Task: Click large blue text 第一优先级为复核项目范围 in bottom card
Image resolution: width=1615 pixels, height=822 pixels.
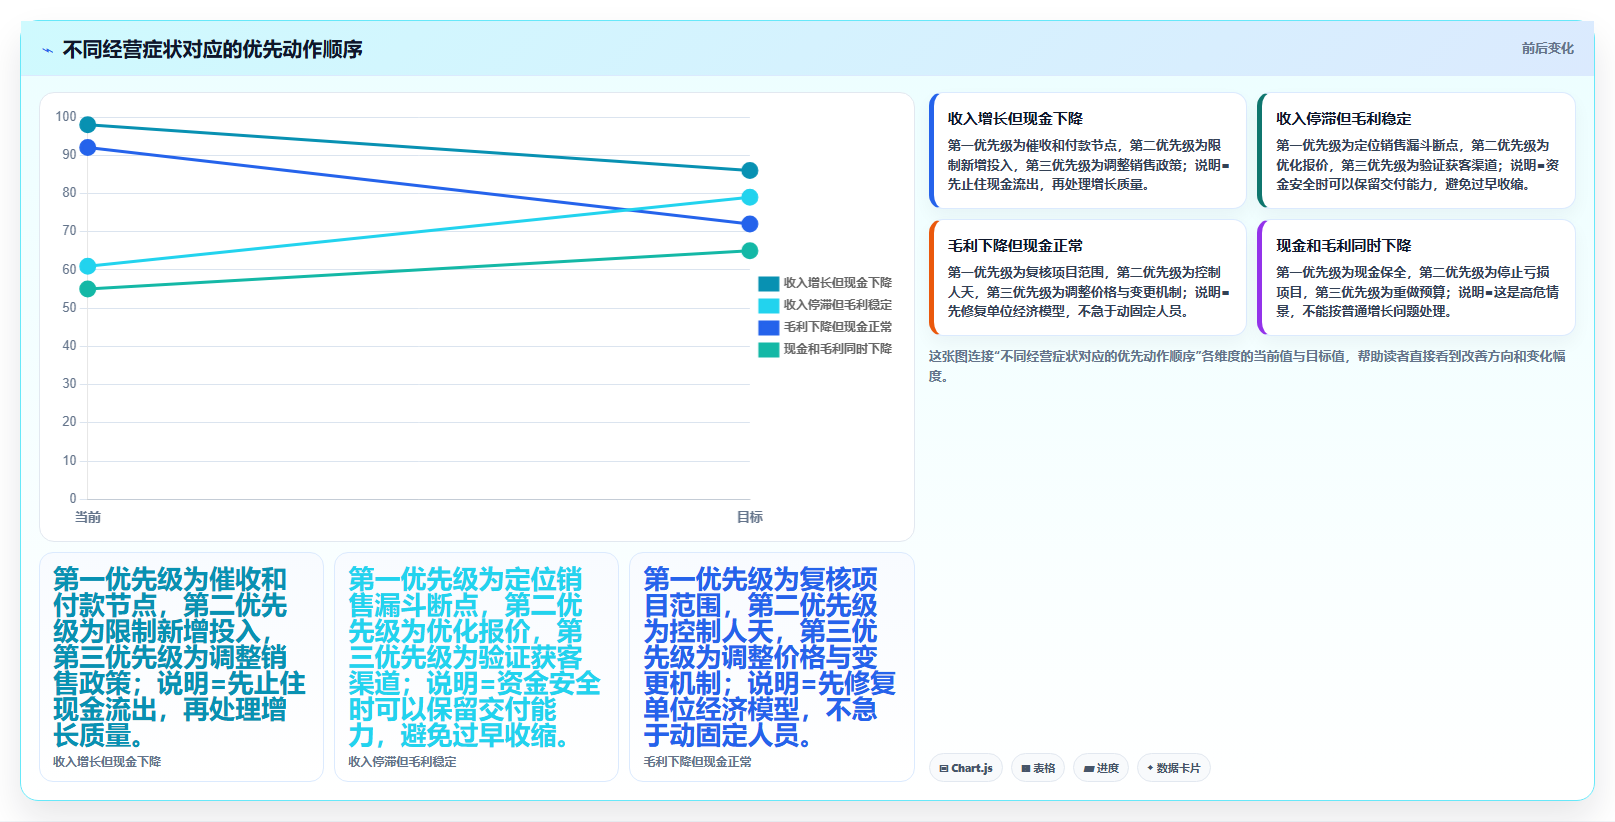Action: point(769,657)
